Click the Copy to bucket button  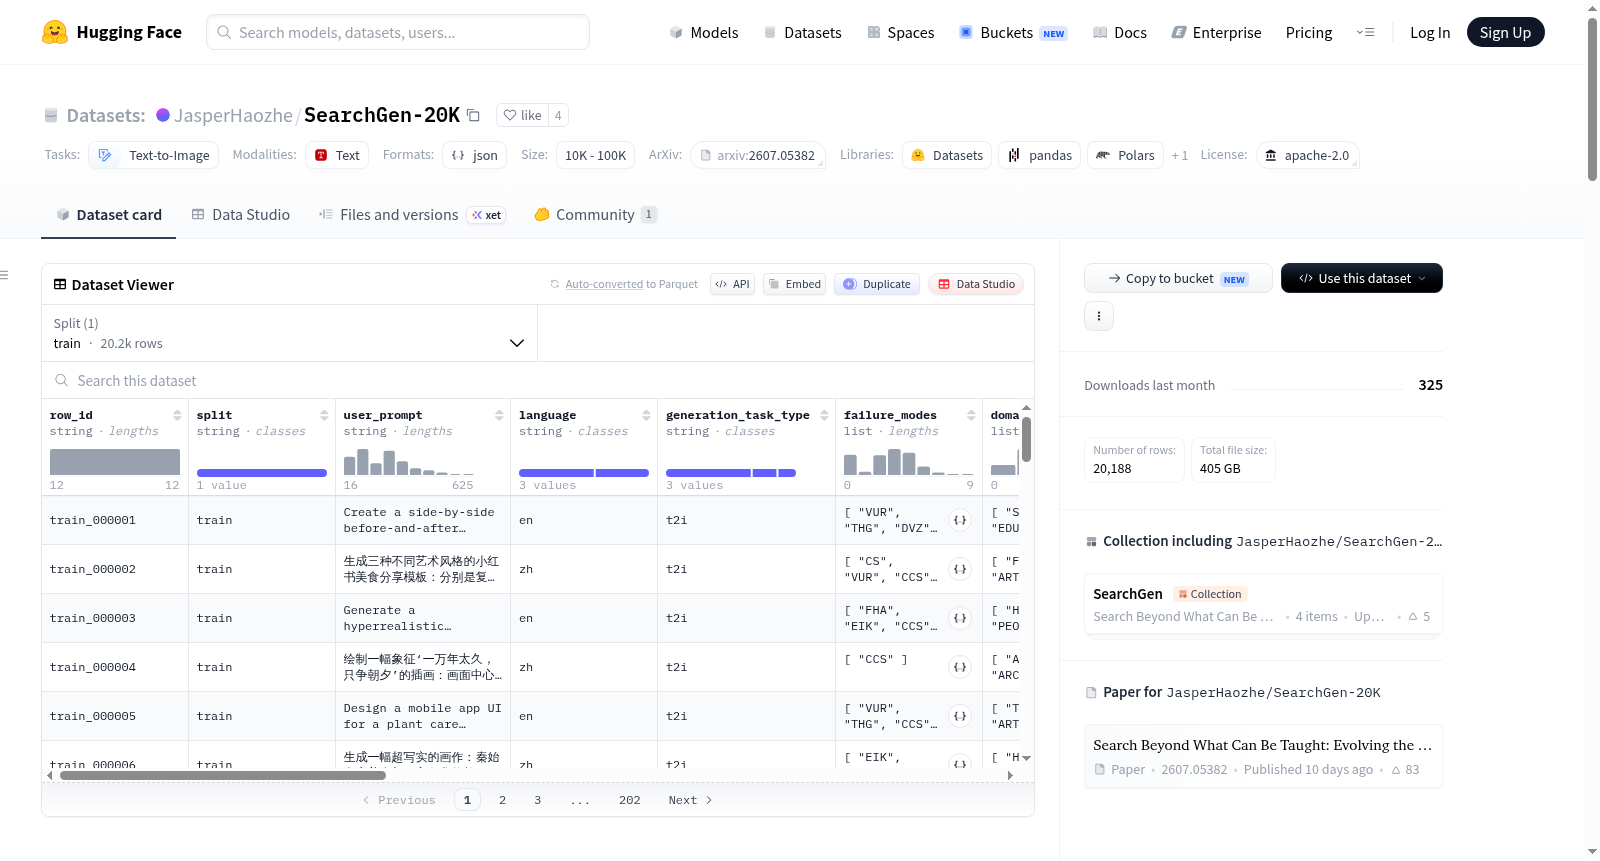1178,278
